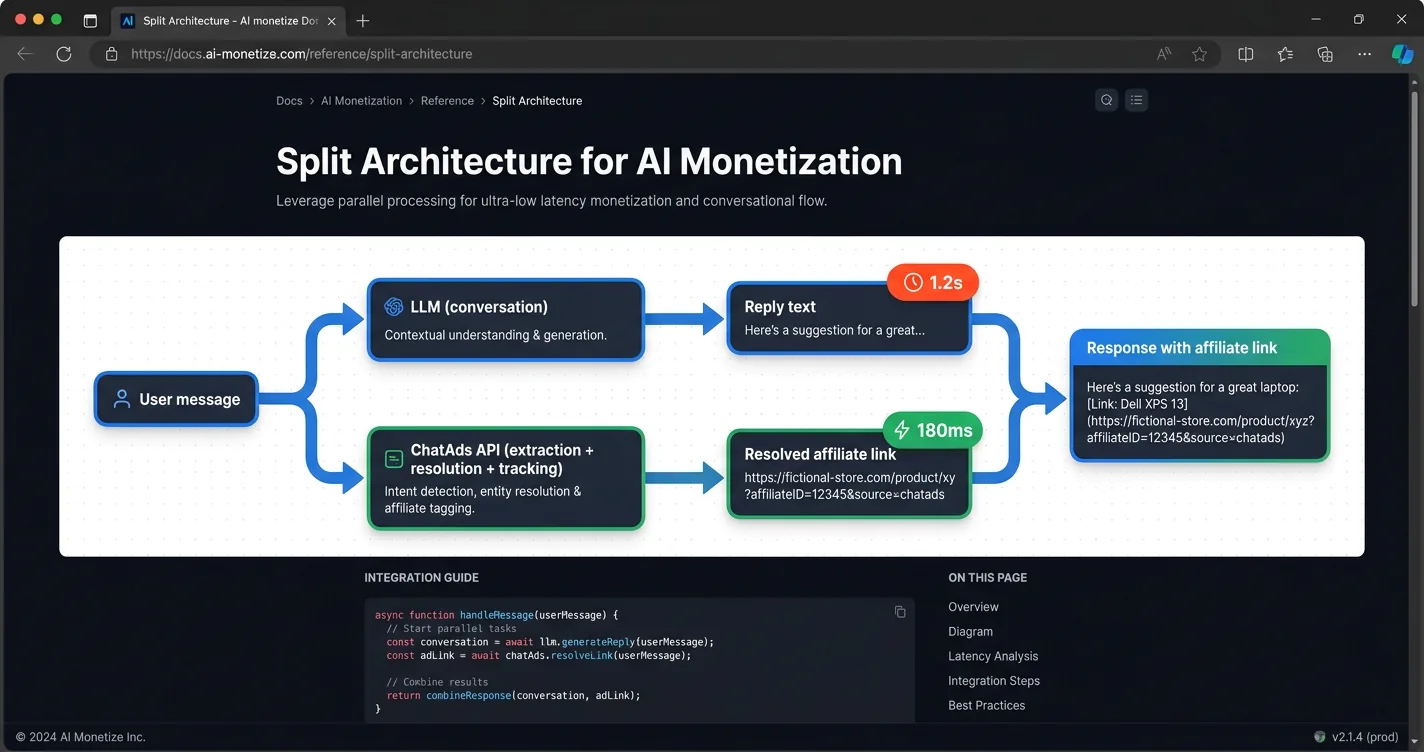Click the user icon in User message
This screenshot has width=1424, height=752.
tap(122, 399)
